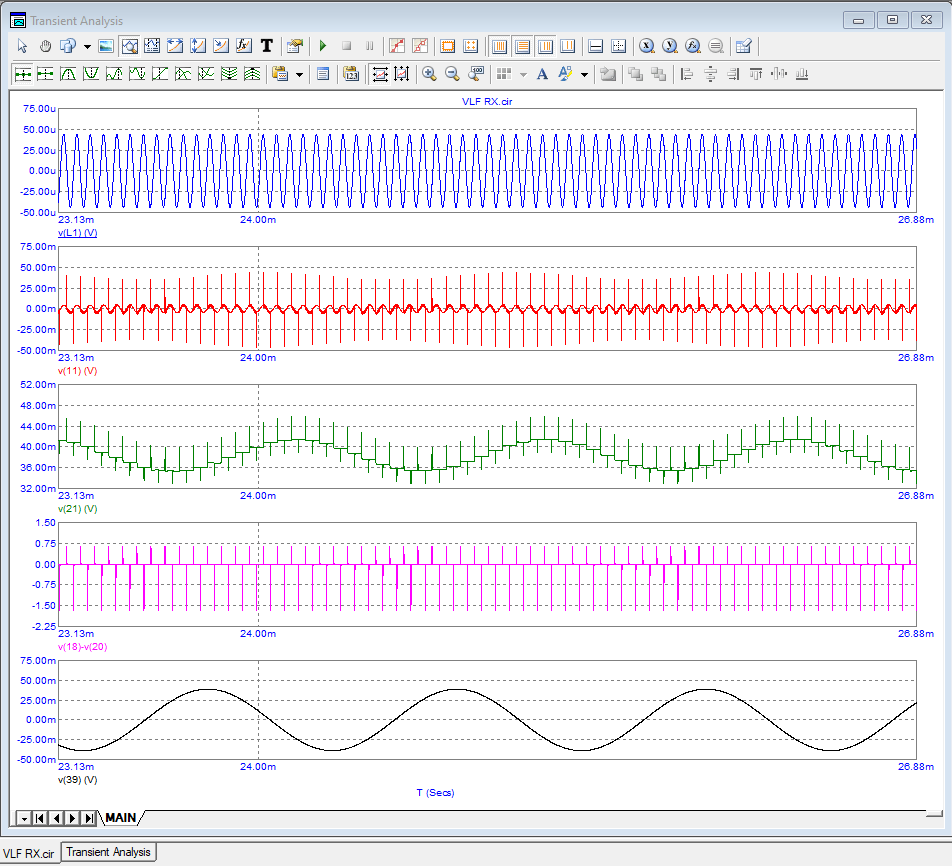This screenshot has width=952, height=866.
Task: Click the Go to performance fx icon
Action: click(693, 46)
